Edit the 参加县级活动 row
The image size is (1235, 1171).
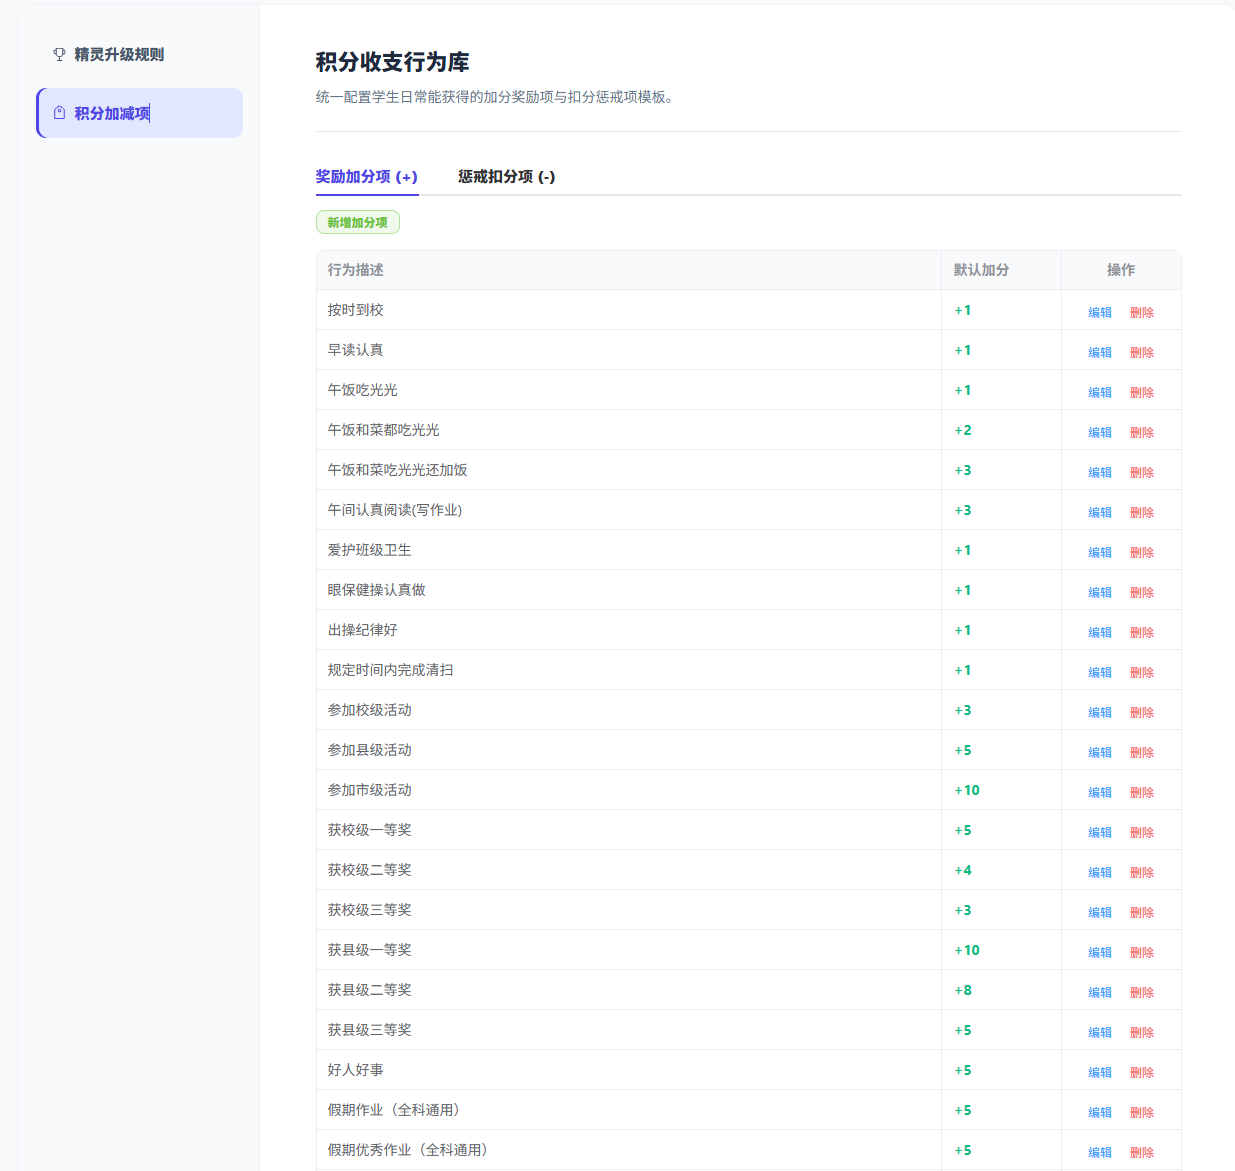pos(1100,752)
